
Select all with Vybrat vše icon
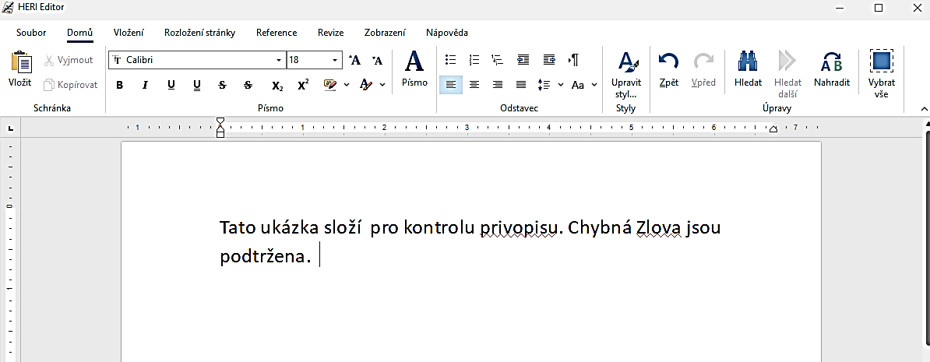click(x=881, y=61)
